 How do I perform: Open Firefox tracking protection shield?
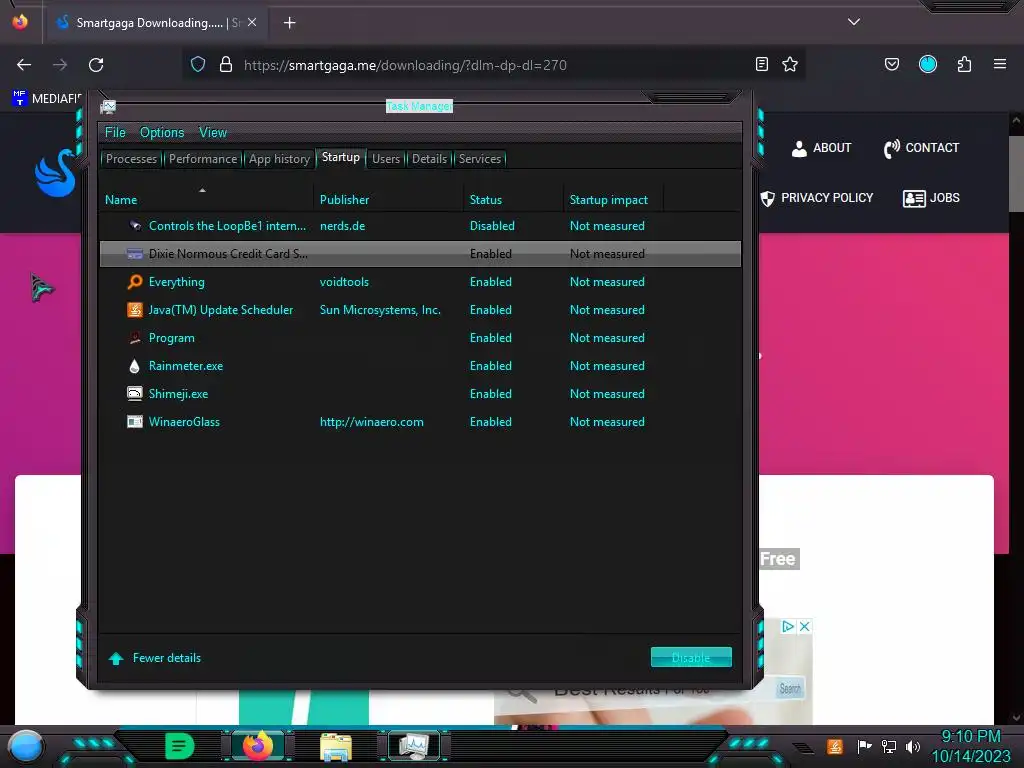coord(198,64)
